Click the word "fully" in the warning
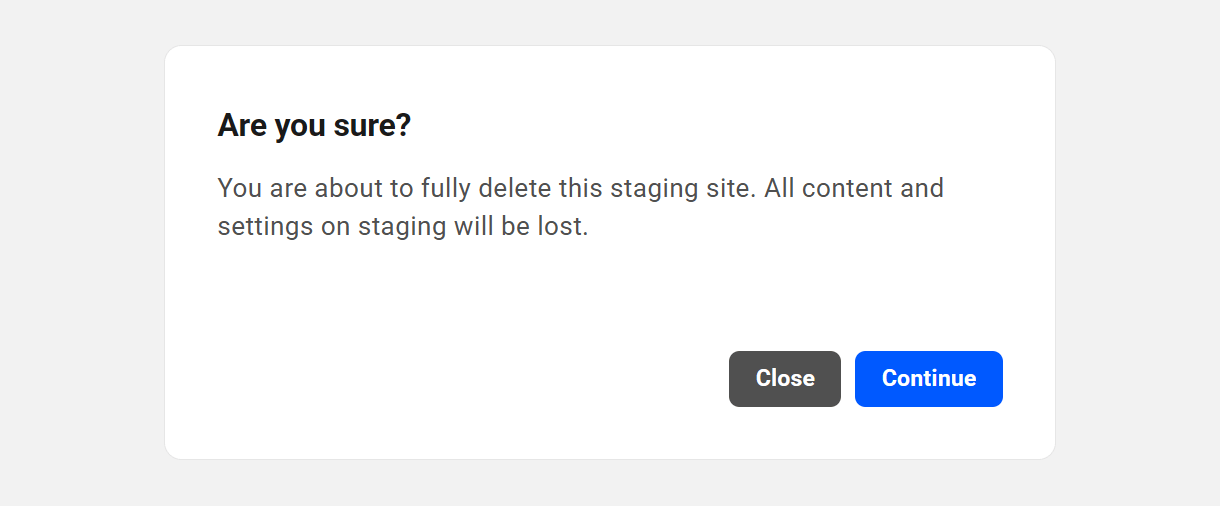Image resolution: width=1220 pixels, height=506 pixels. (x=446, y=188)
